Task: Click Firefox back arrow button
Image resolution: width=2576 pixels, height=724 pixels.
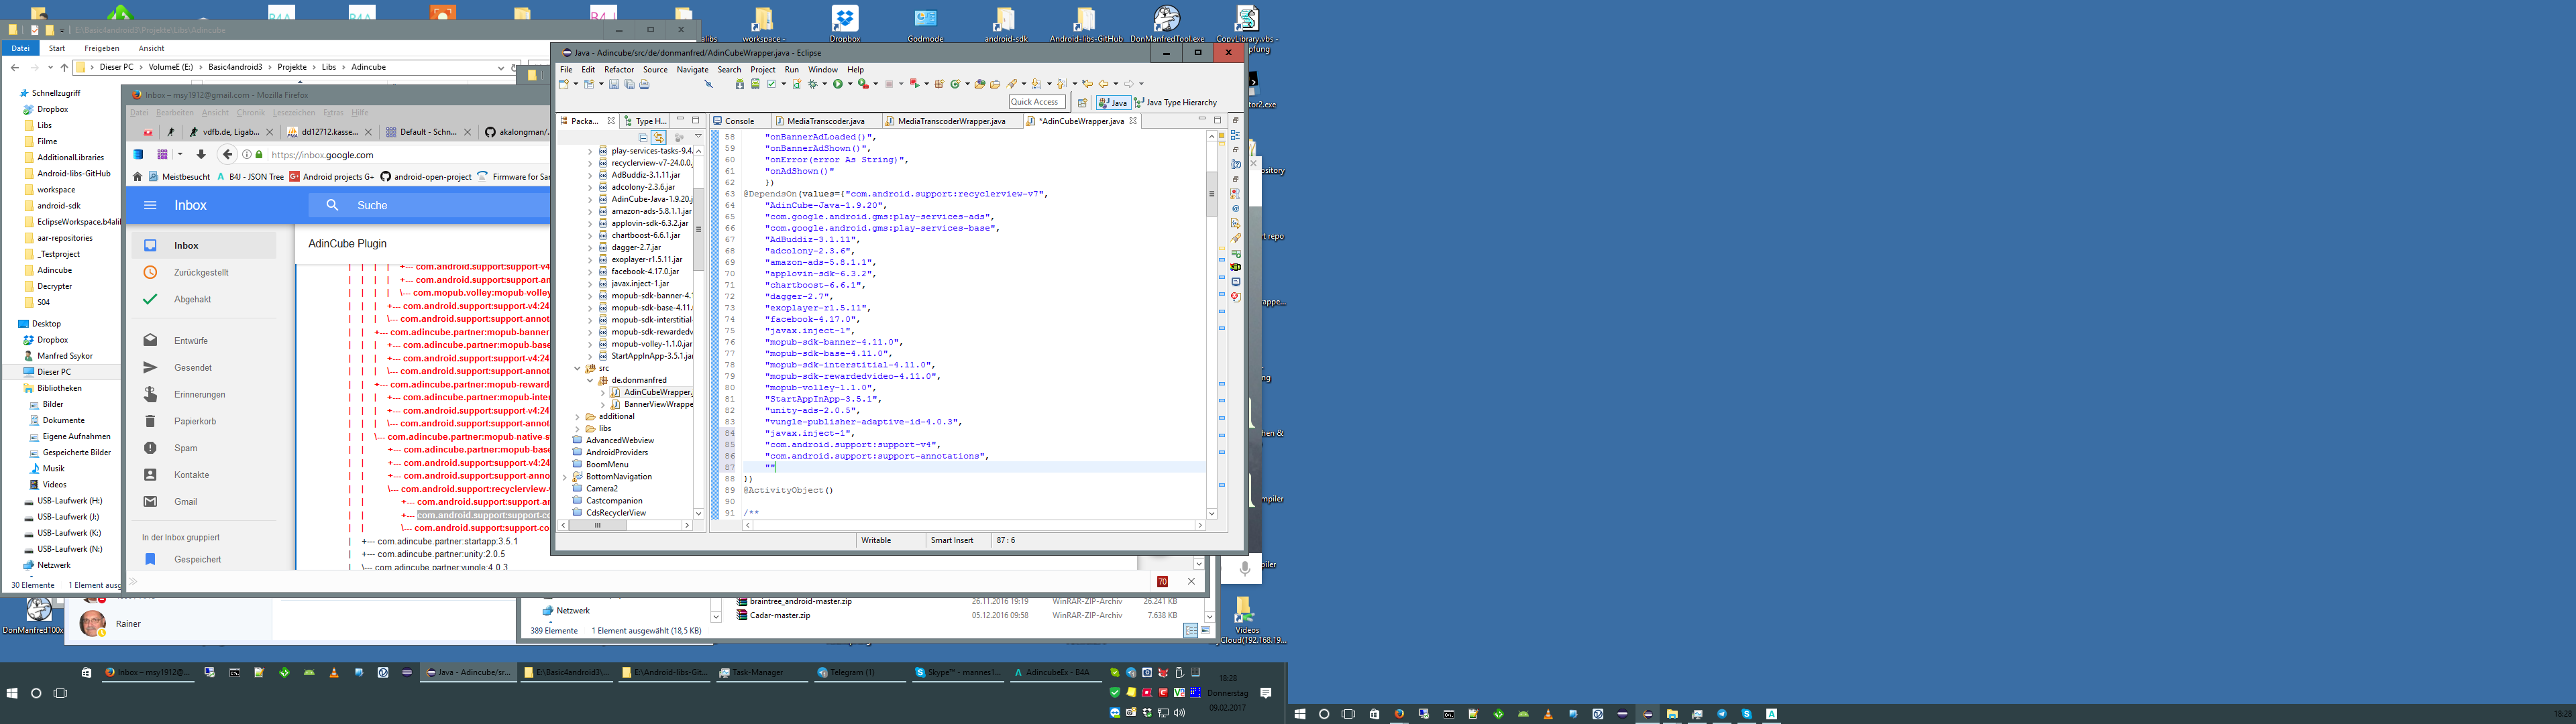Action: coord(227,154)
